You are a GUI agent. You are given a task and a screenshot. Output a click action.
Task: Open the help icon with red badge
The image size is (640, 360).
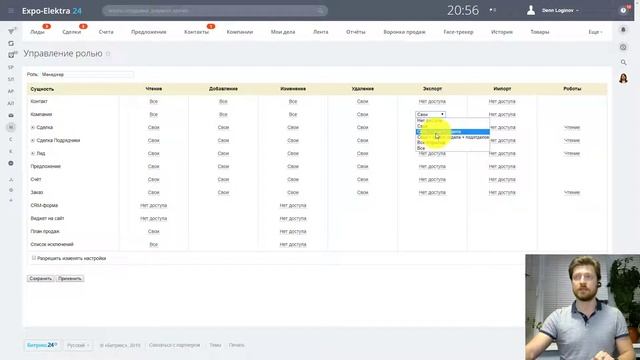624,11
